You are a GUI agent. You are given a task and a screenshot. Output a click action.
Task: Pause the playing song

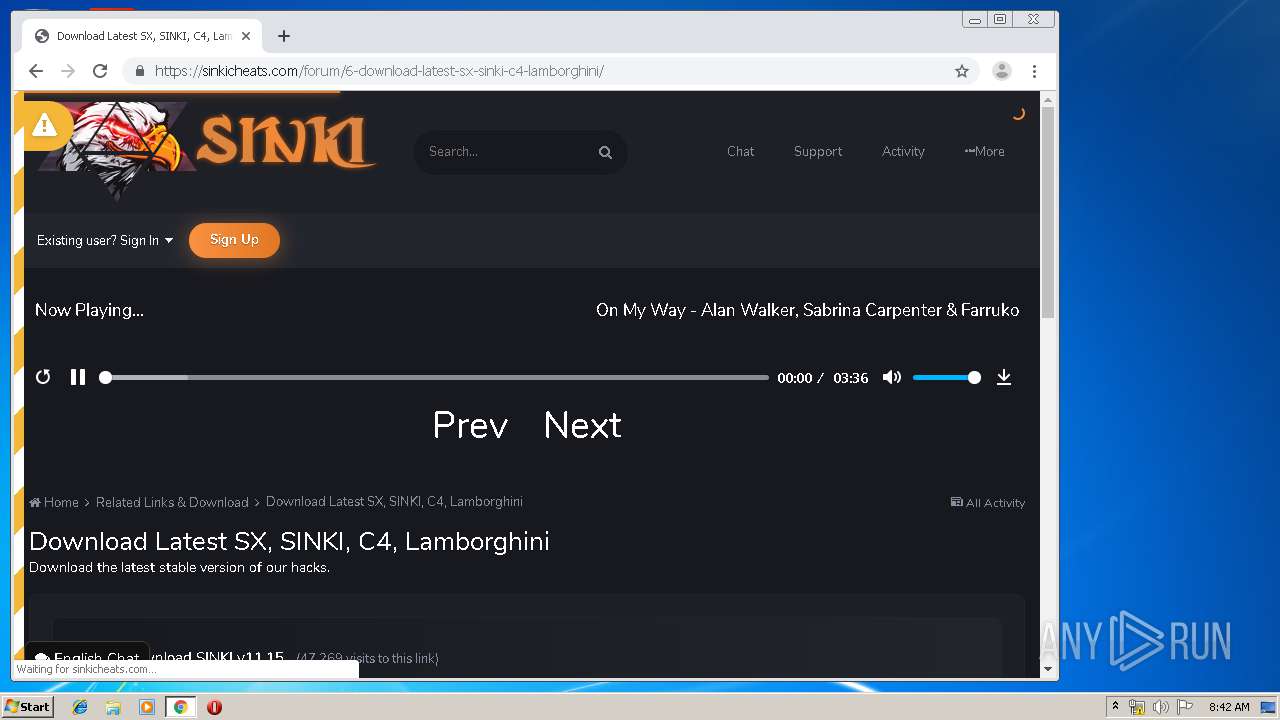pos(78,377)
